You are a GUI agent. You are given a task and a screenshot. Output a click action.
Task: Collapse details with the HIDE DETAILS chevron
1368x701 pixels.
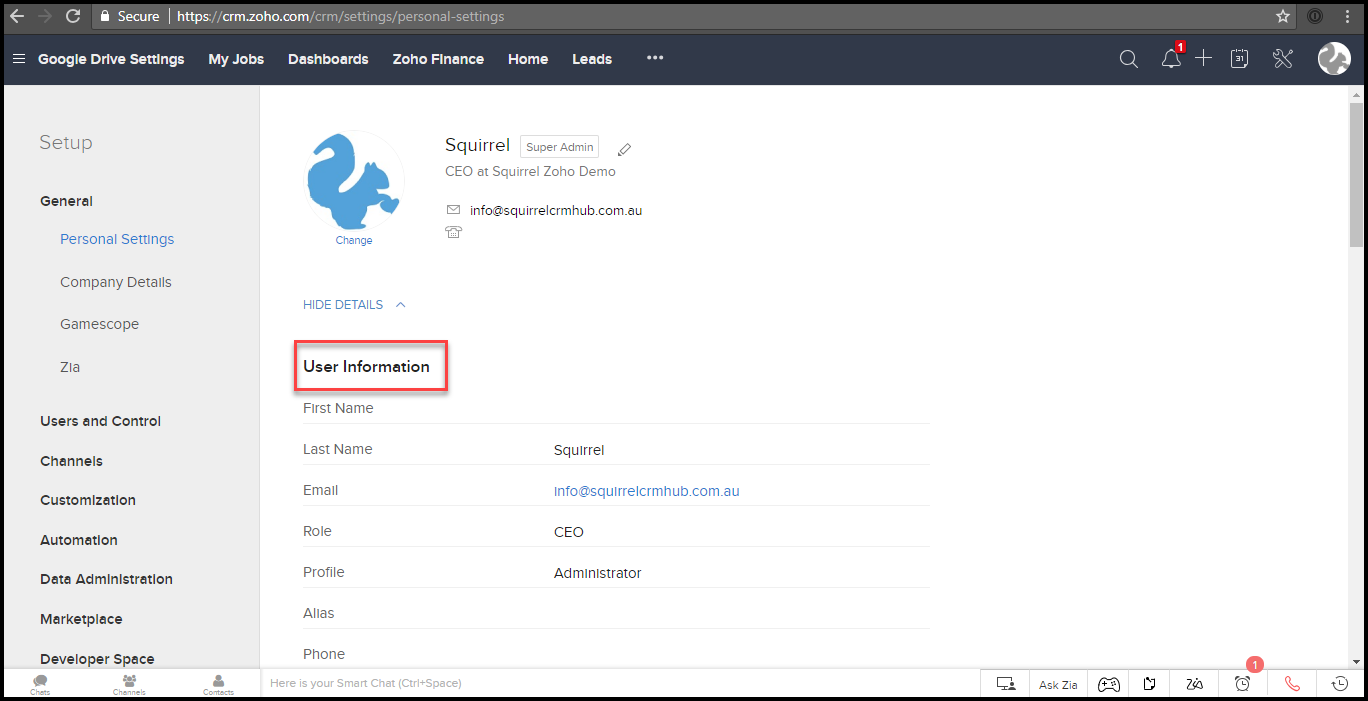click(x=400, y=305)
